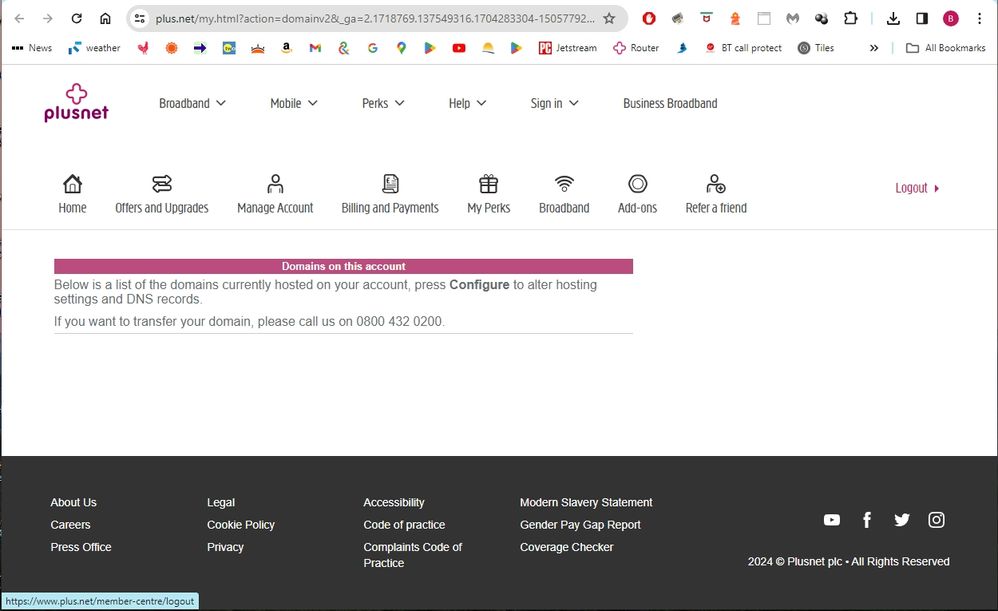Open Offers and Upgrades icon
Image resolution: width=998 pixels, height=611 pixels.
pyautogui.click(x=162, y=184)
